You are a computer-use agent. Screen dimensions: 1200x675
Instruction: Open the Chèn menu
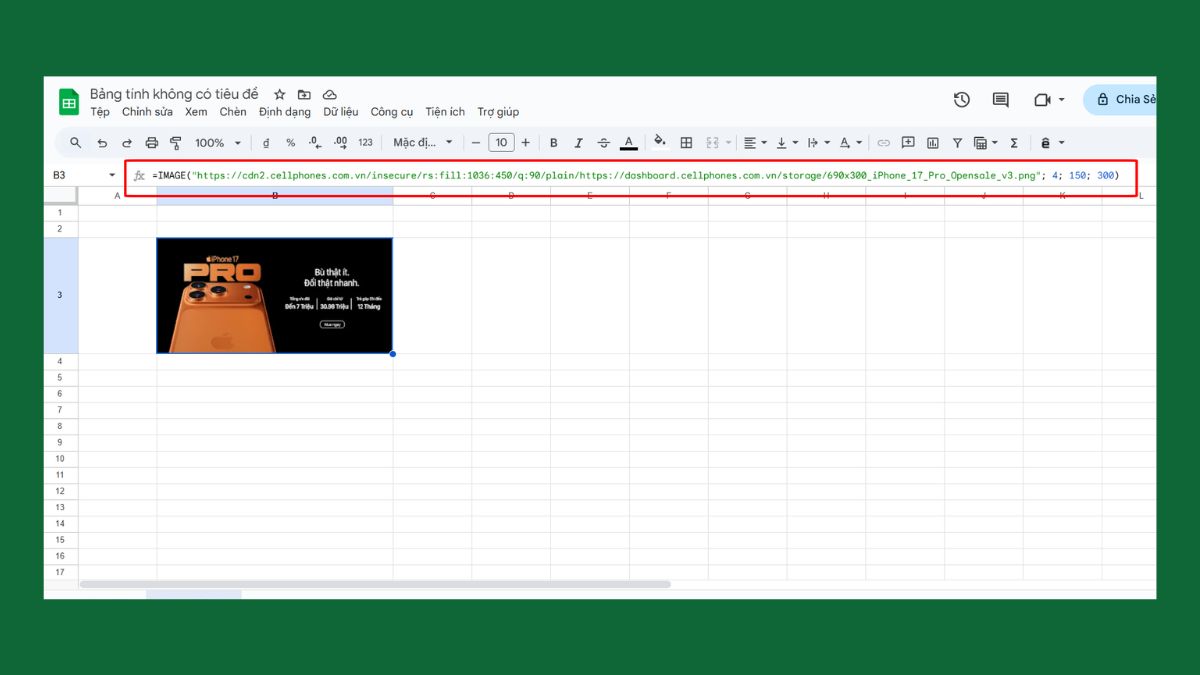232,112
